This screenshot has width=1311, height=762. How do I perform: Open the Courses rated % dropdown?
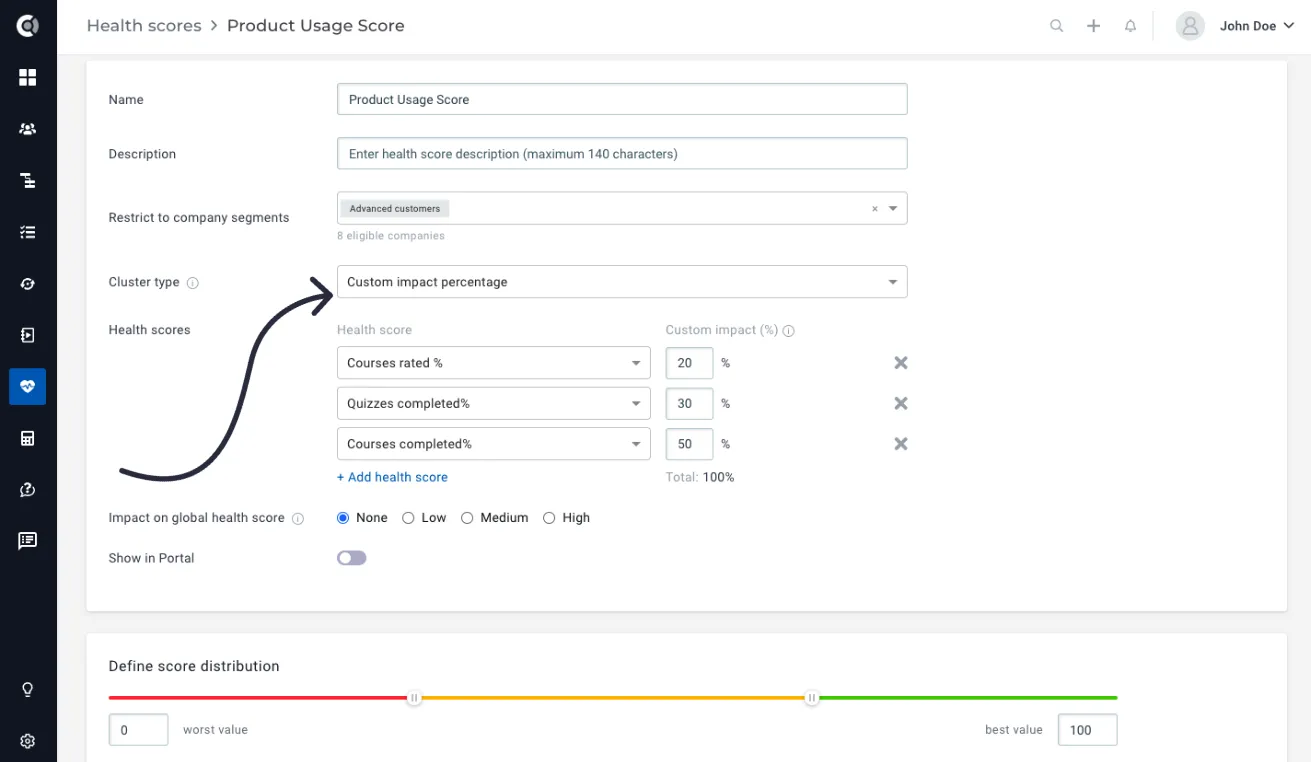(x=494, y=363)
